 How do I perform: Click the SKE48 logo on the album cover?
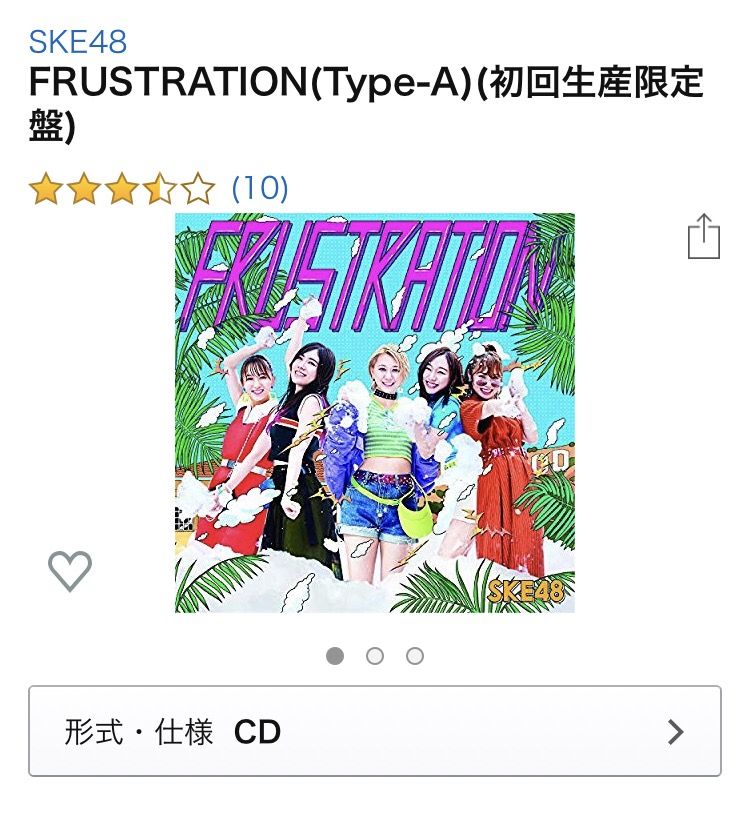[x=526, y=590]
